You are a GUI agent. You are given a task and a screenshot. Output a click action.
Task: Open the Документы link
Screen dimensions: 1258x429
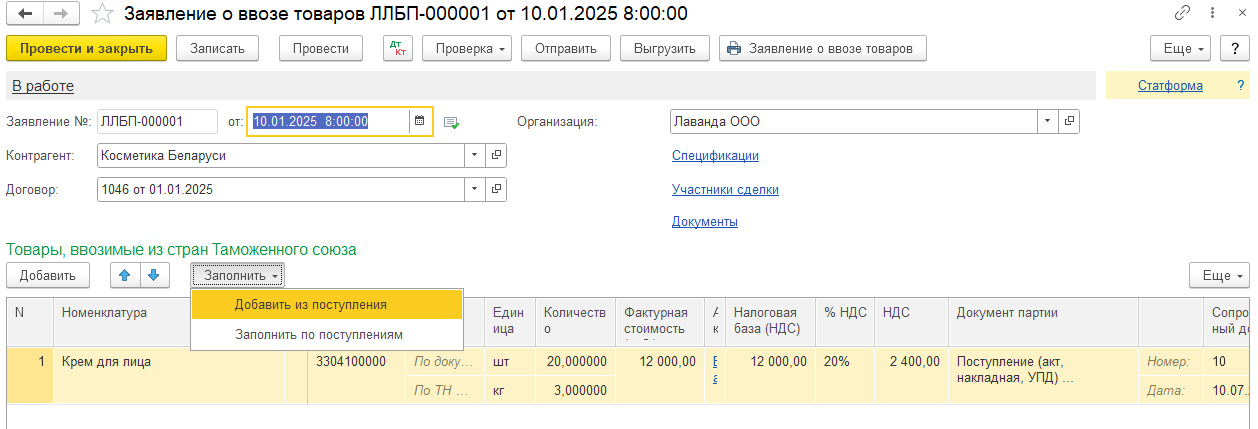(705, 222)
